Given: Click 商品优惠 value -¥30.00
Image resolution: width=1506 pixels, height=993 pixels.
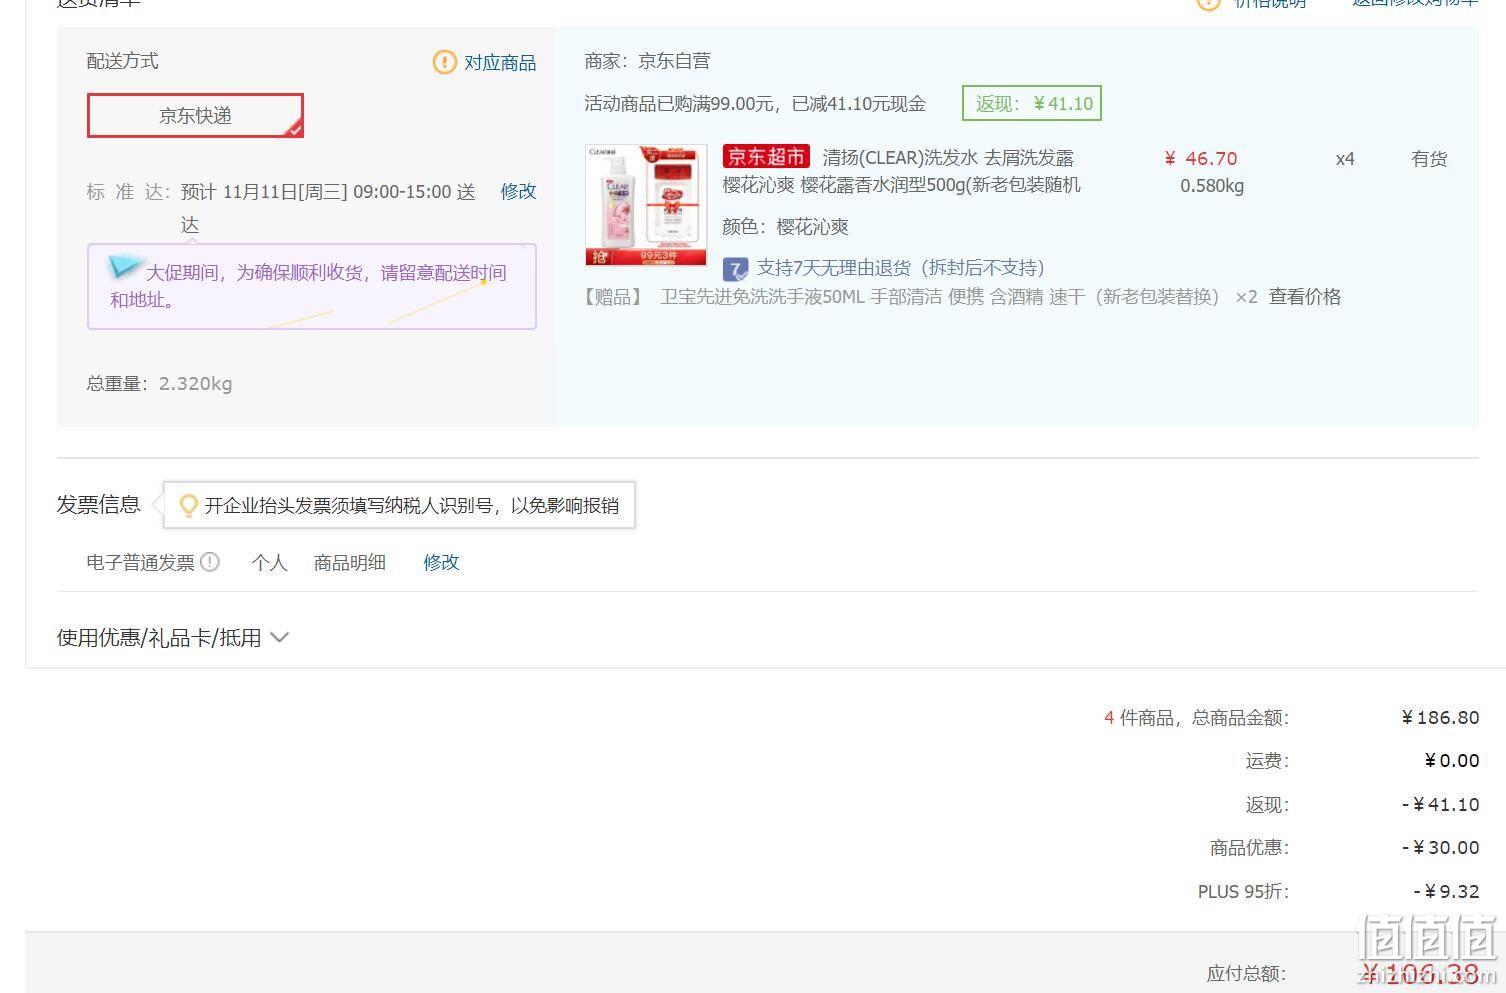Looking at the screenshot, I should click(1440, 848).
